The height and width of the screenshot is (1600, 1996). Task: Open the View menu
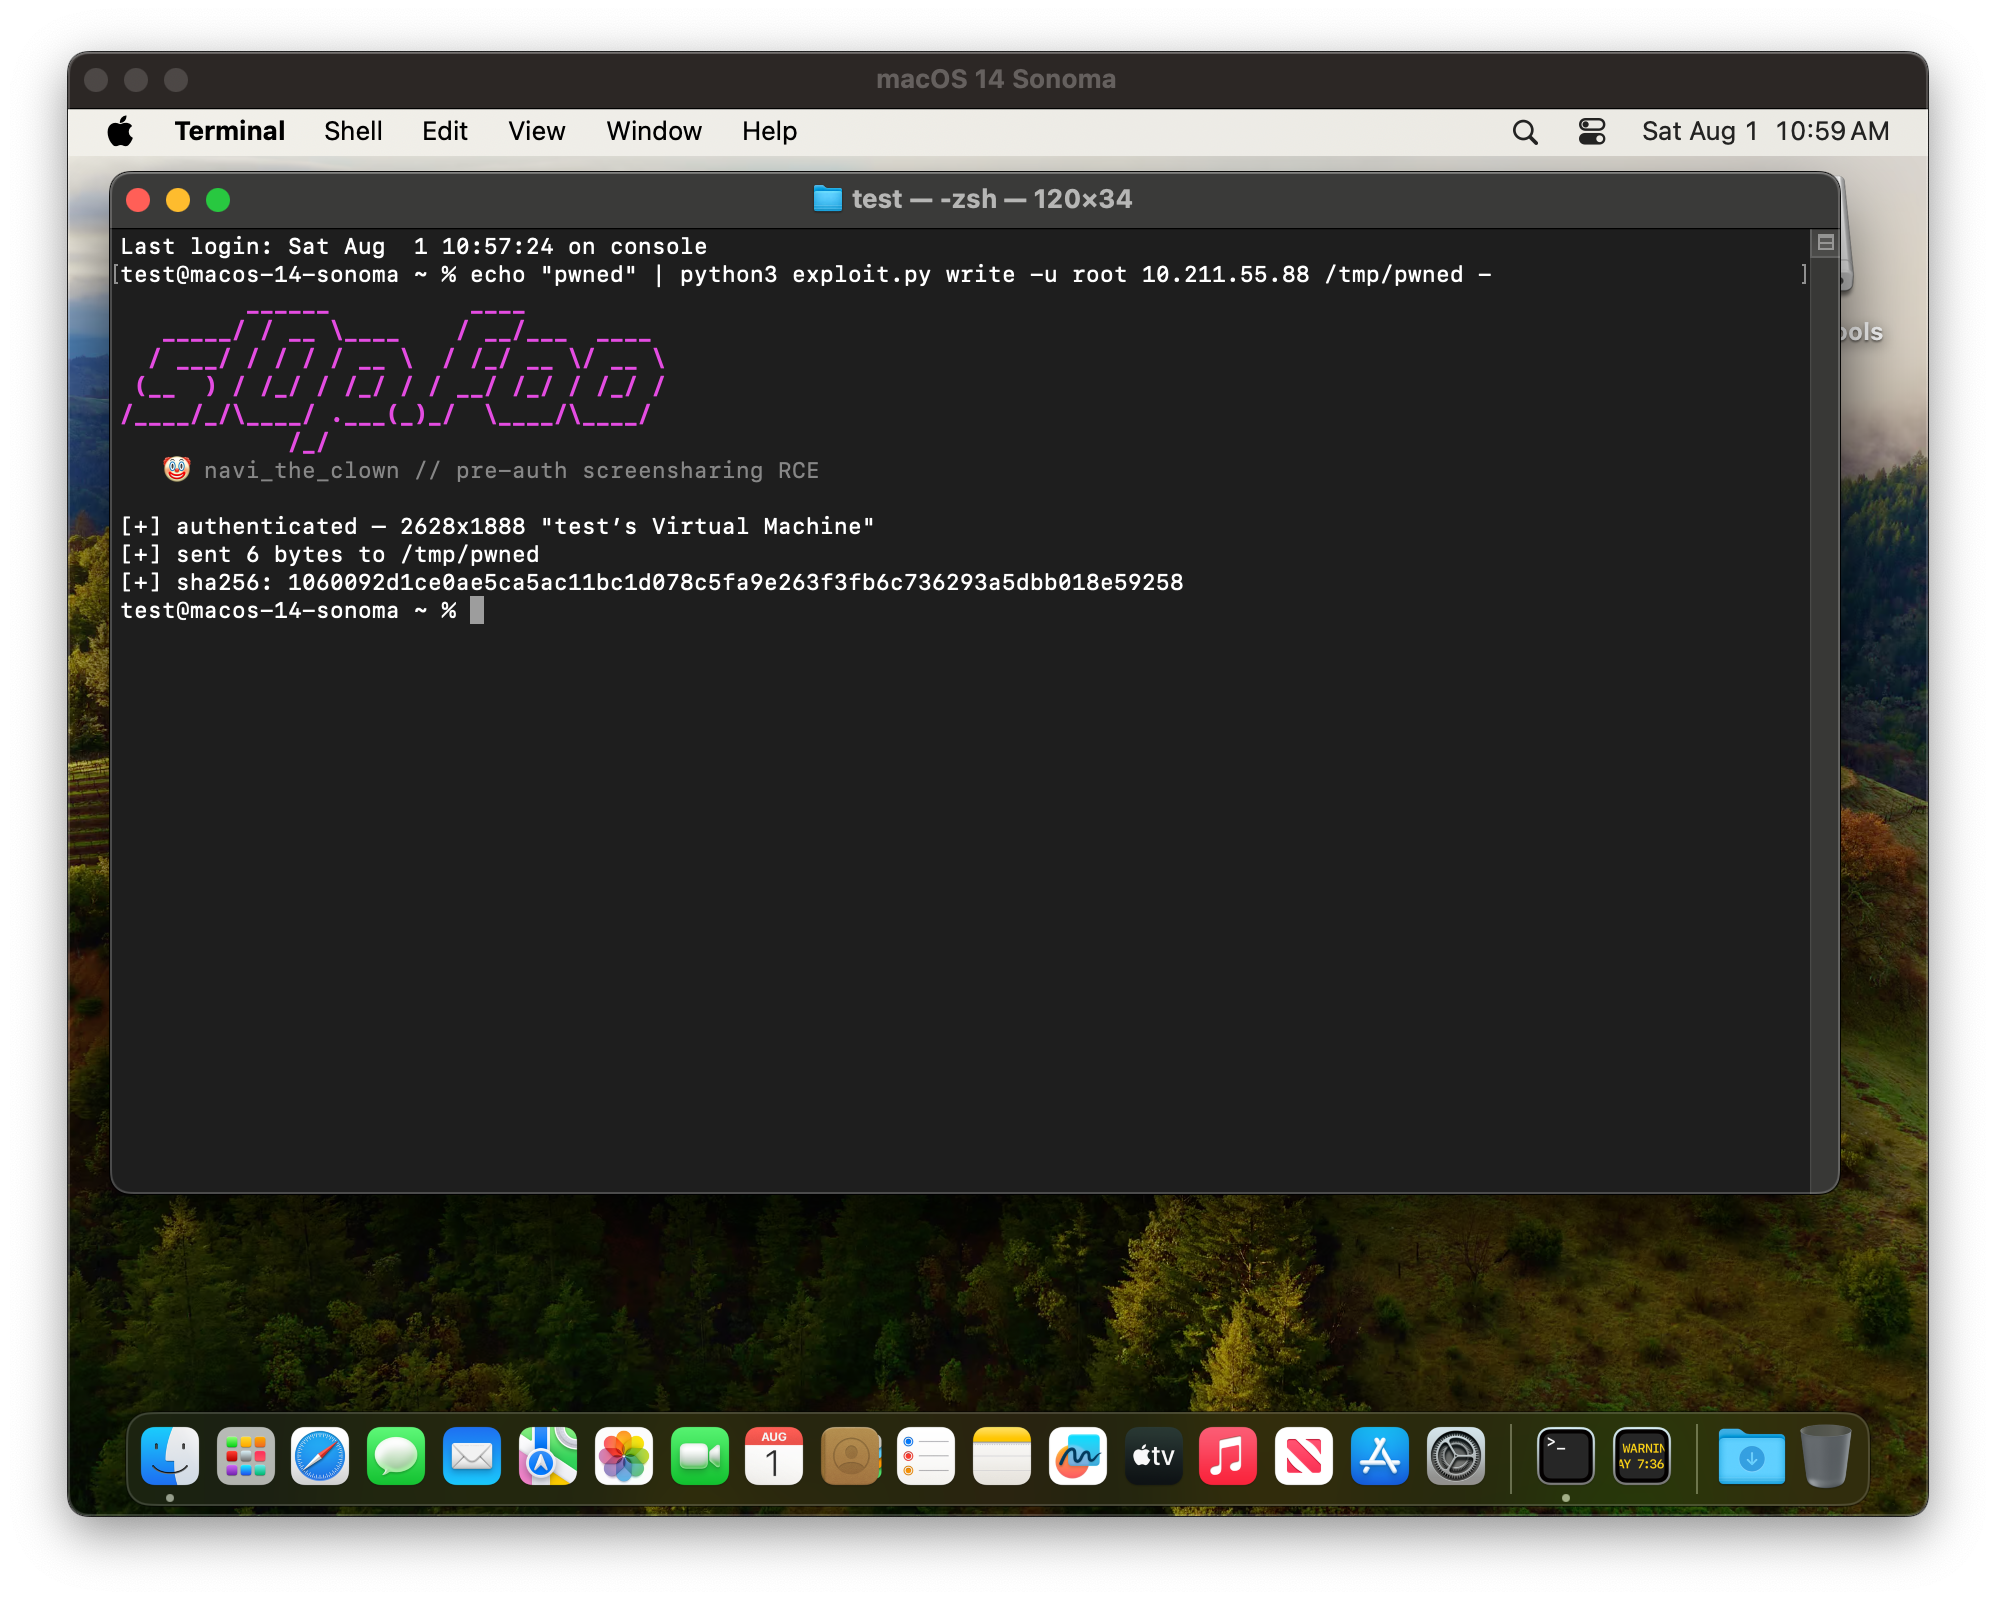pos(537,131)
